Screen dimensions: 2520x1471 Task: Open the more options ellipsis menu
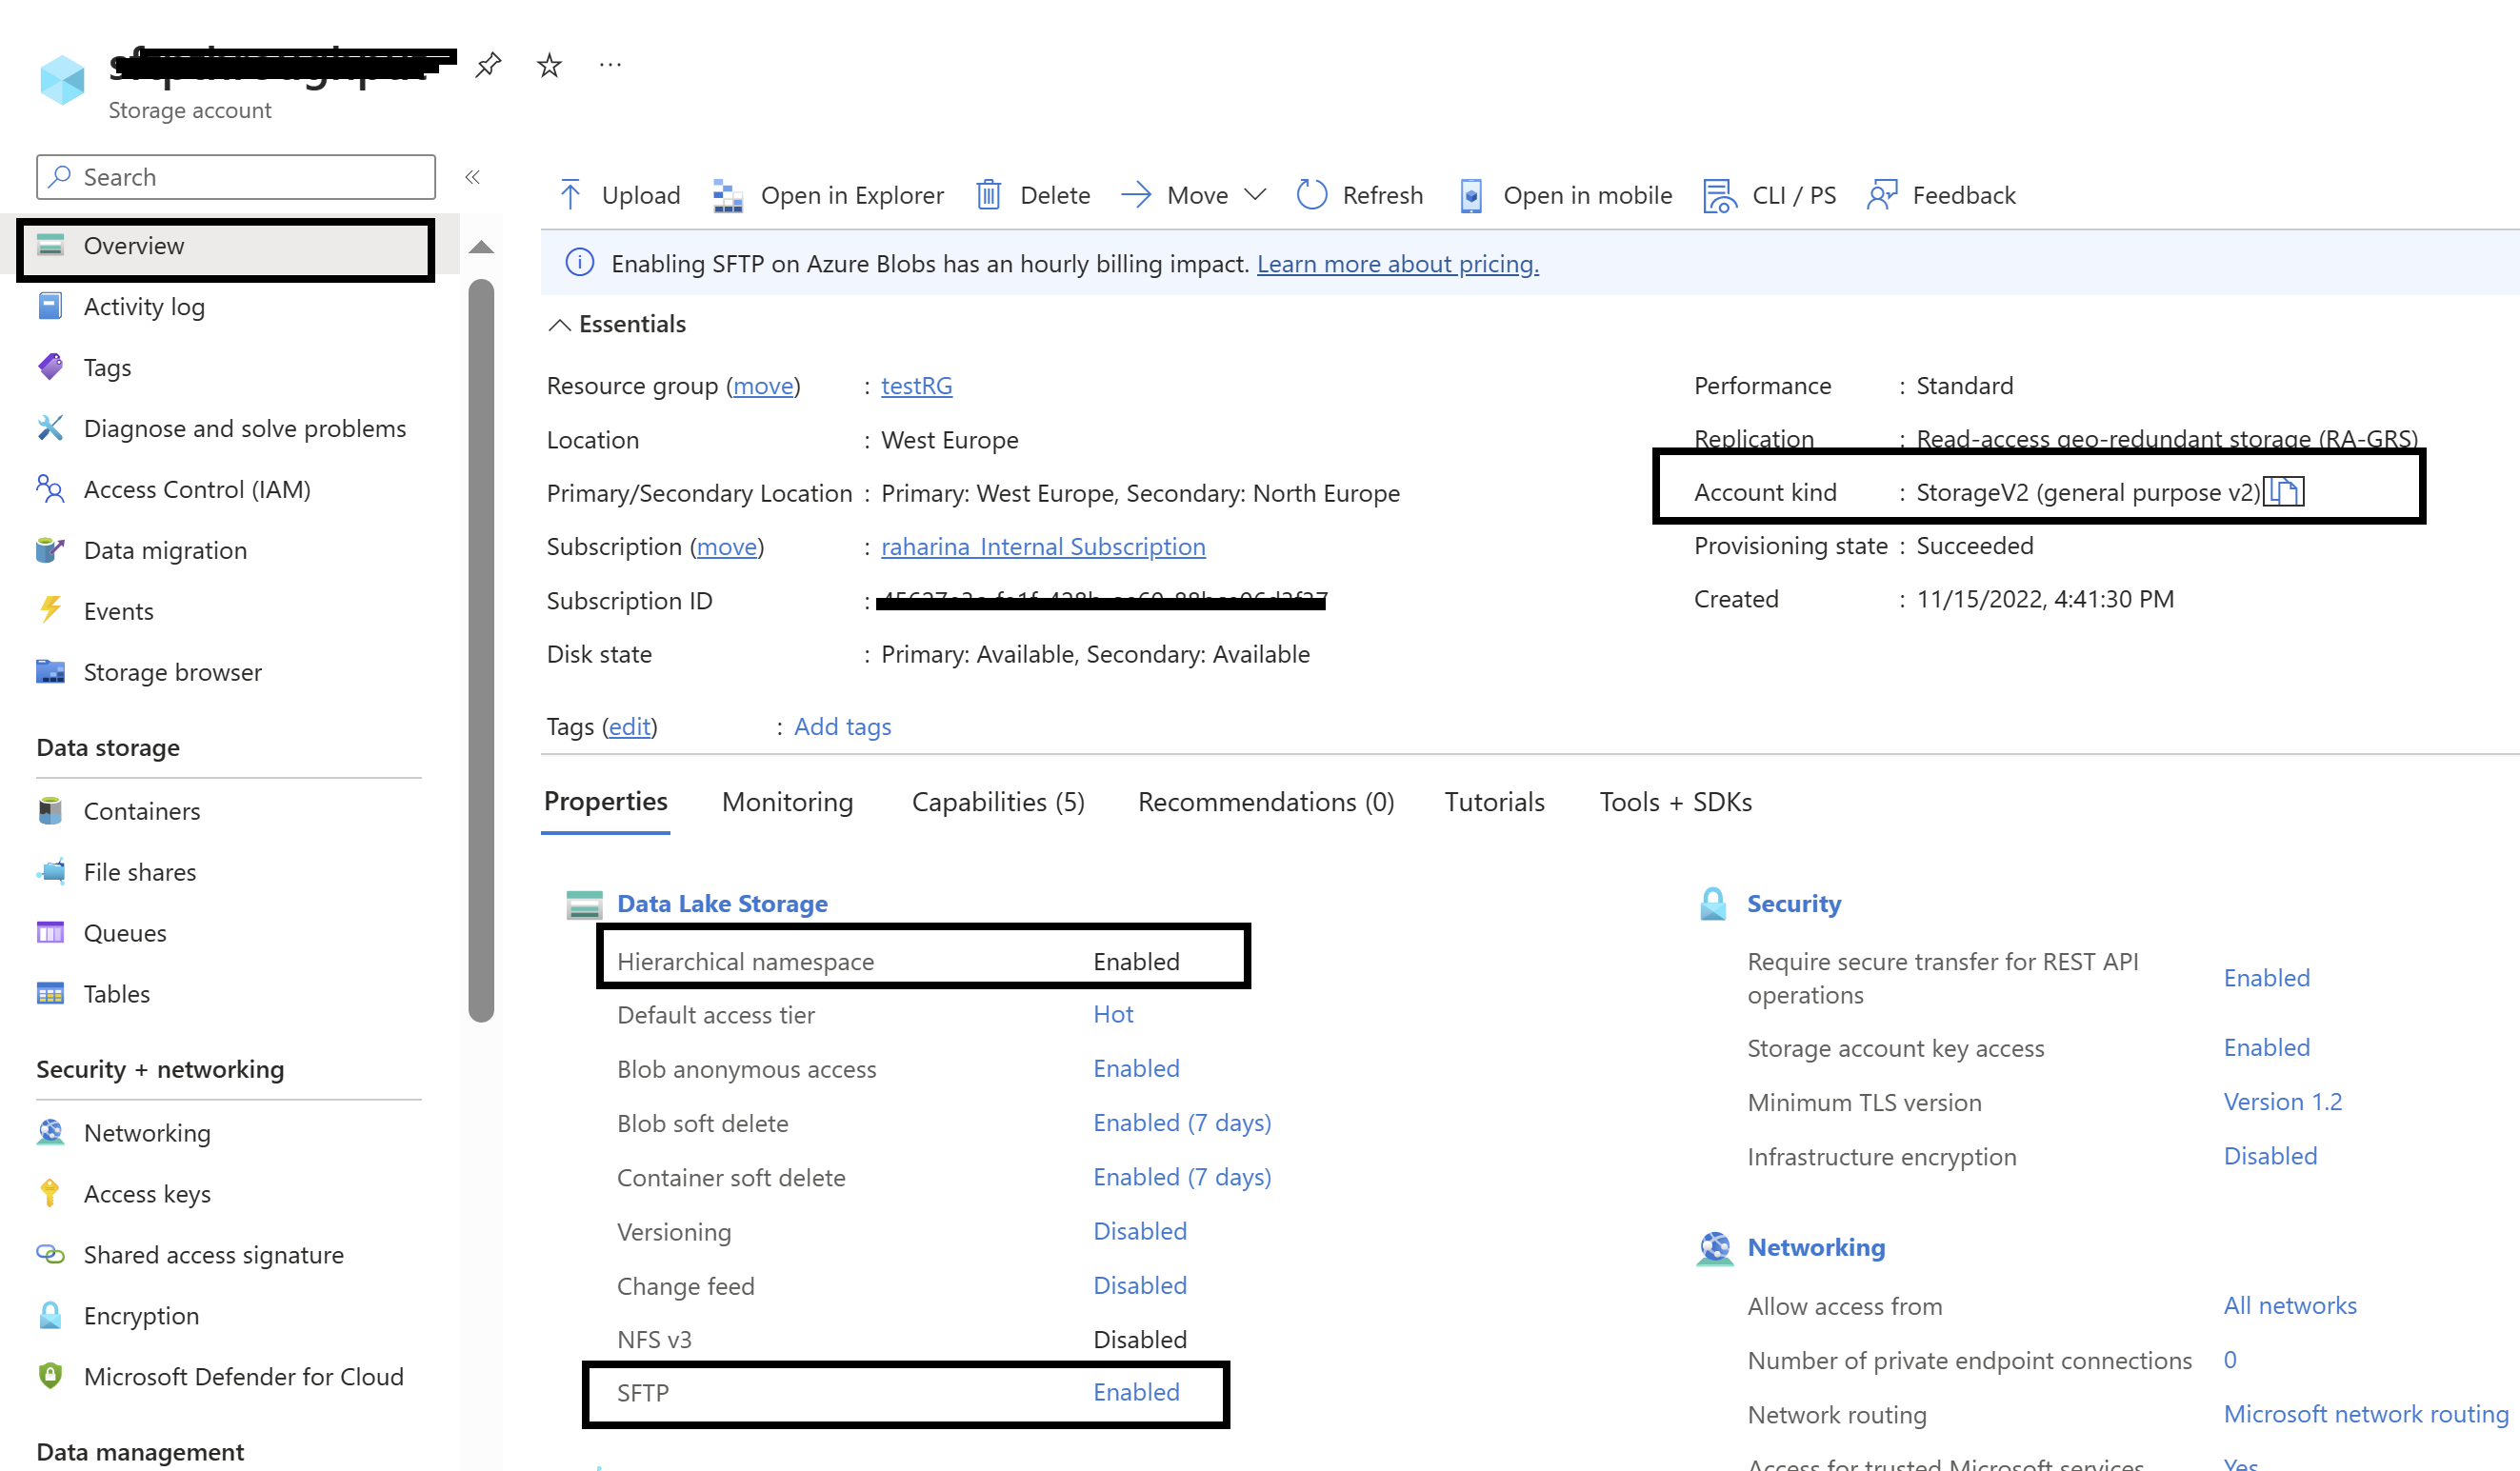tap(610, 65)
